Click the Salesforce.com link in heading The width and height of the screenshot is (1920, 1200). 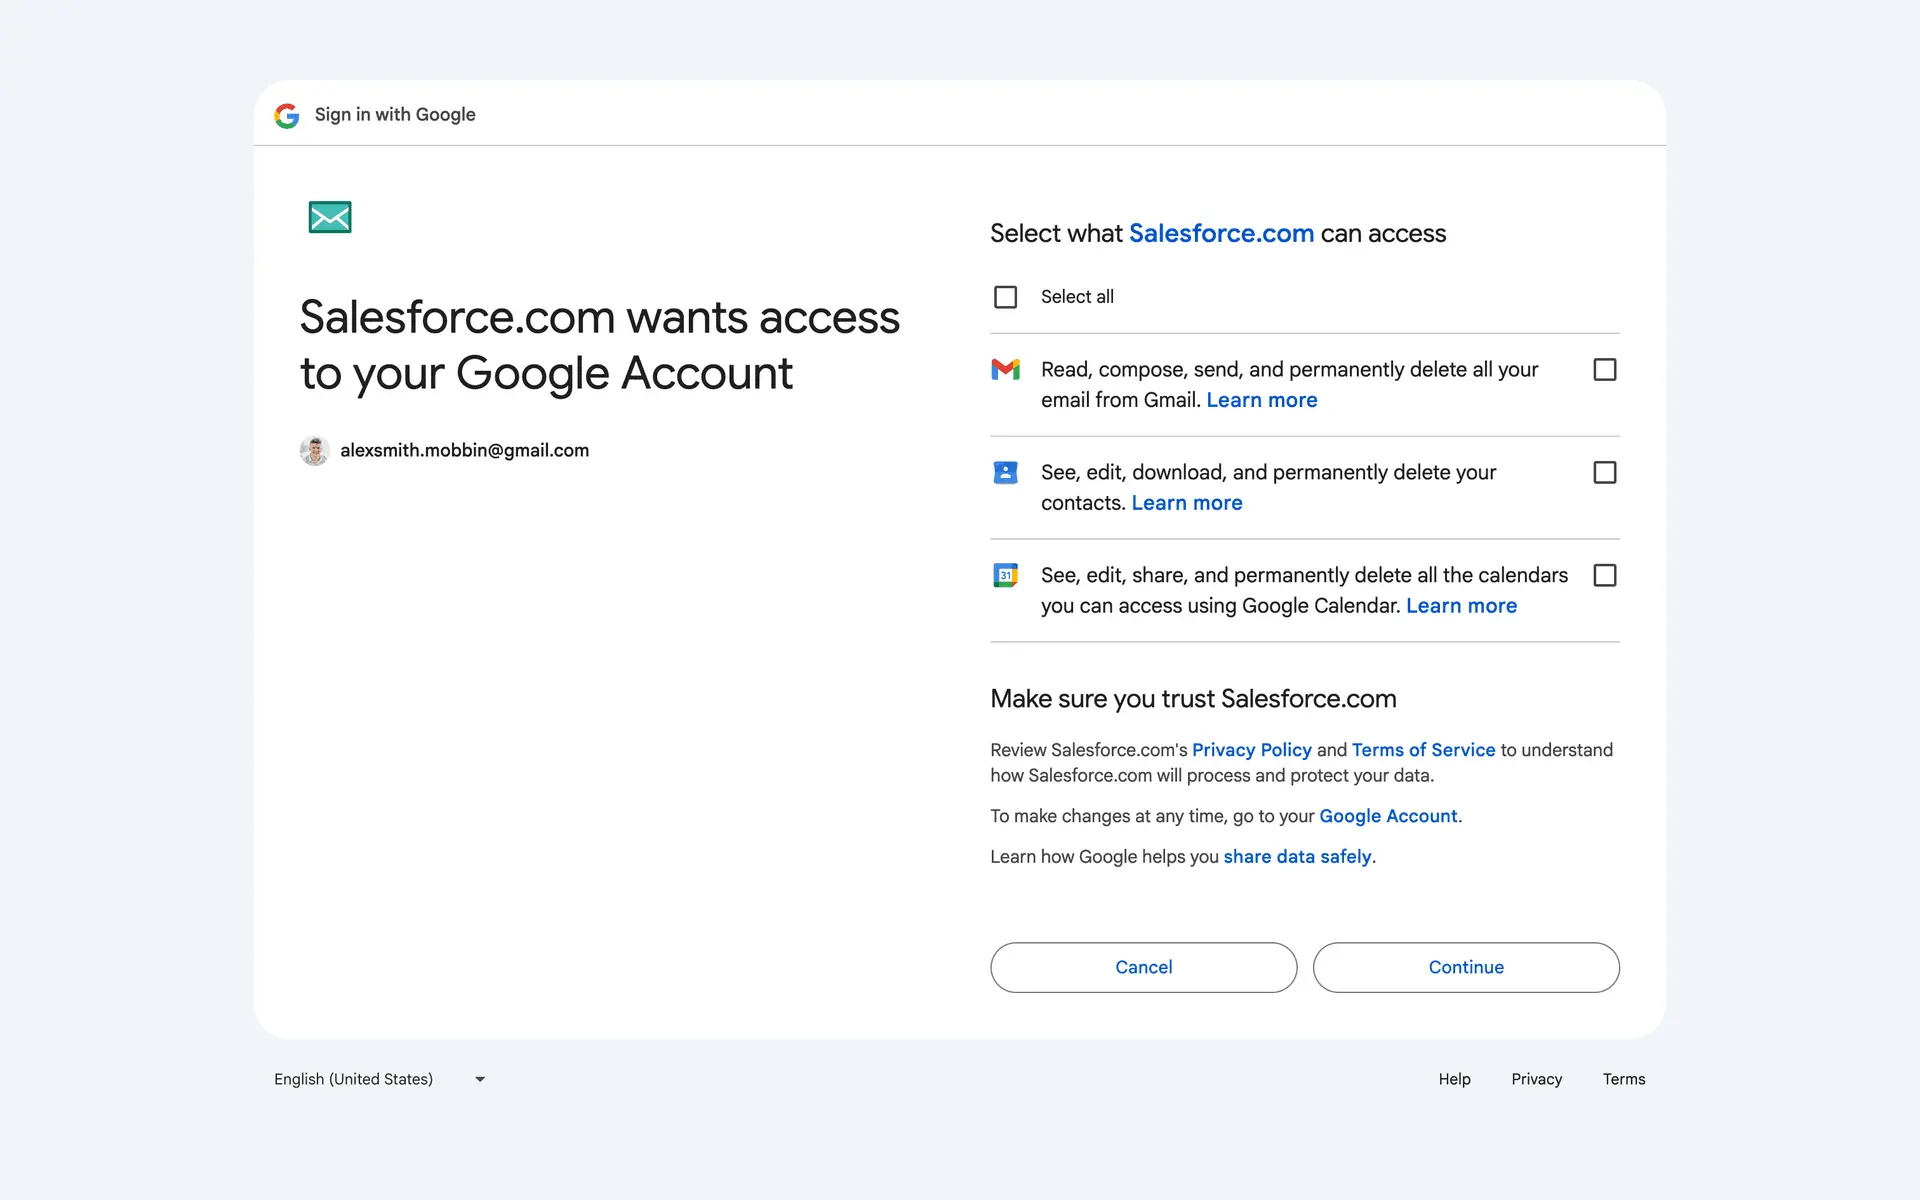[1221, 234]
